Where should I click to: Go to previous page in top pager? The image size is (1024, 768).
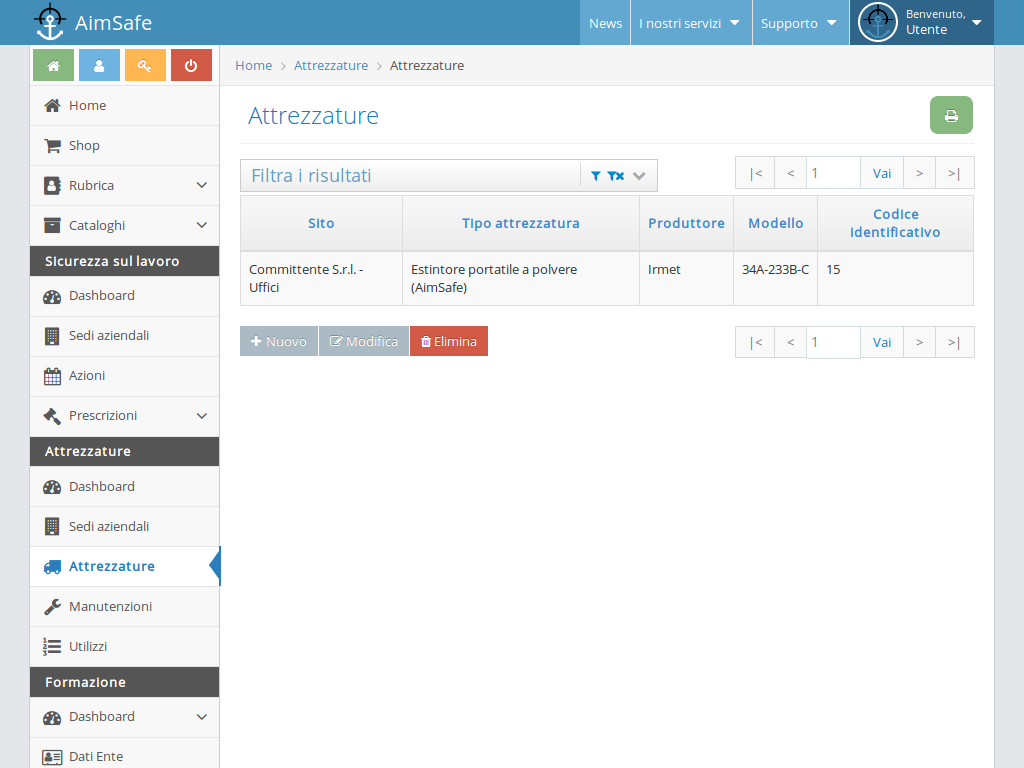point(790,173)
